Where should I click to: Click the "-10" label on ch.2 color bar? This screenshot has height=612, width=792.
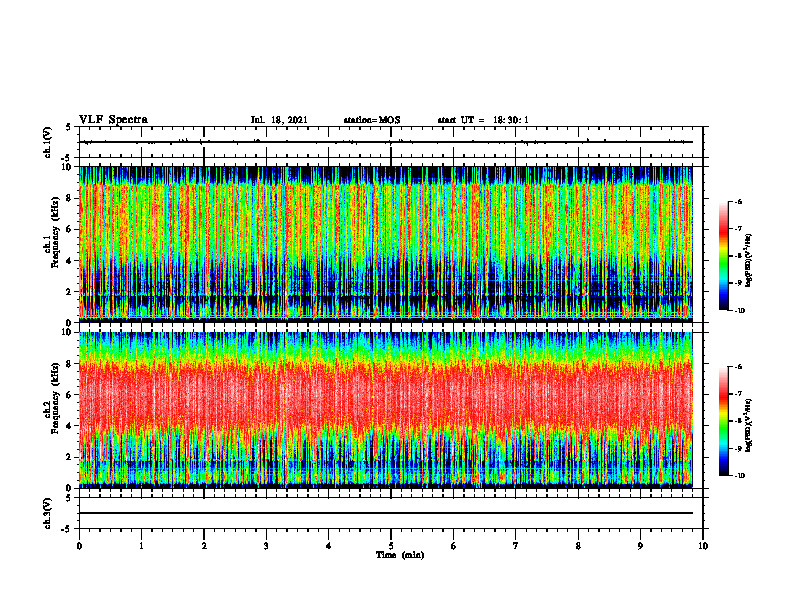coord(739,476)
